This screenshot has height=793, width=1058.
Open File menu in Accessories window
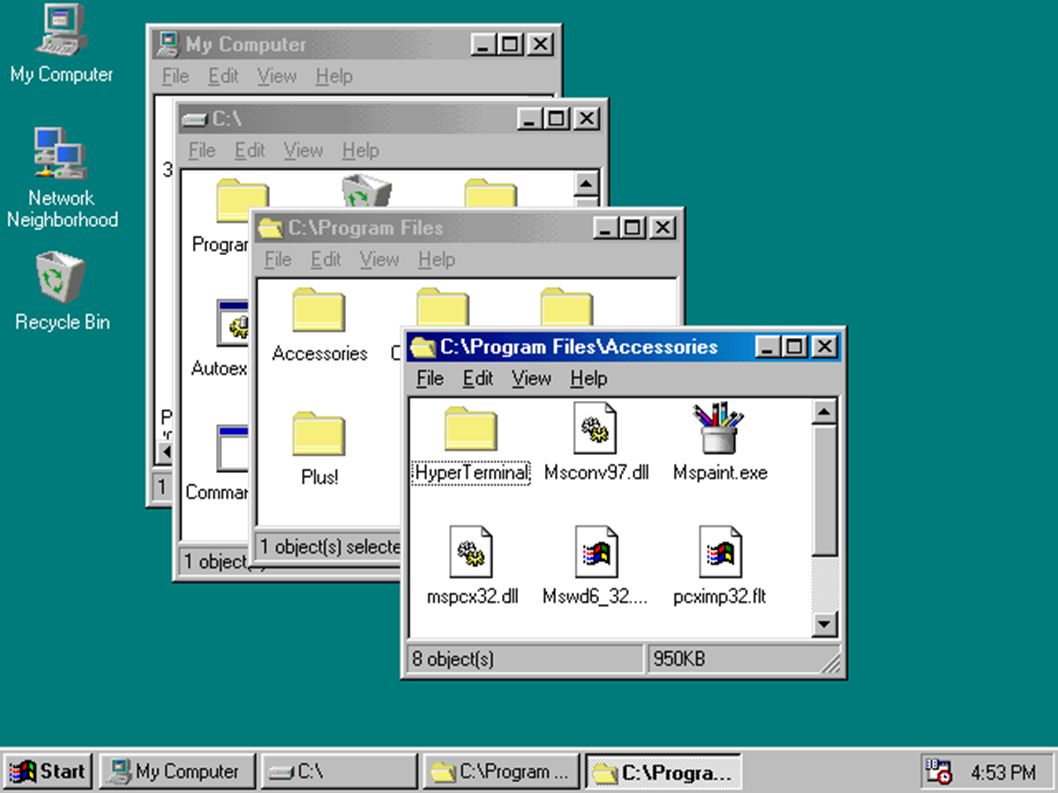tap(430, 379)
